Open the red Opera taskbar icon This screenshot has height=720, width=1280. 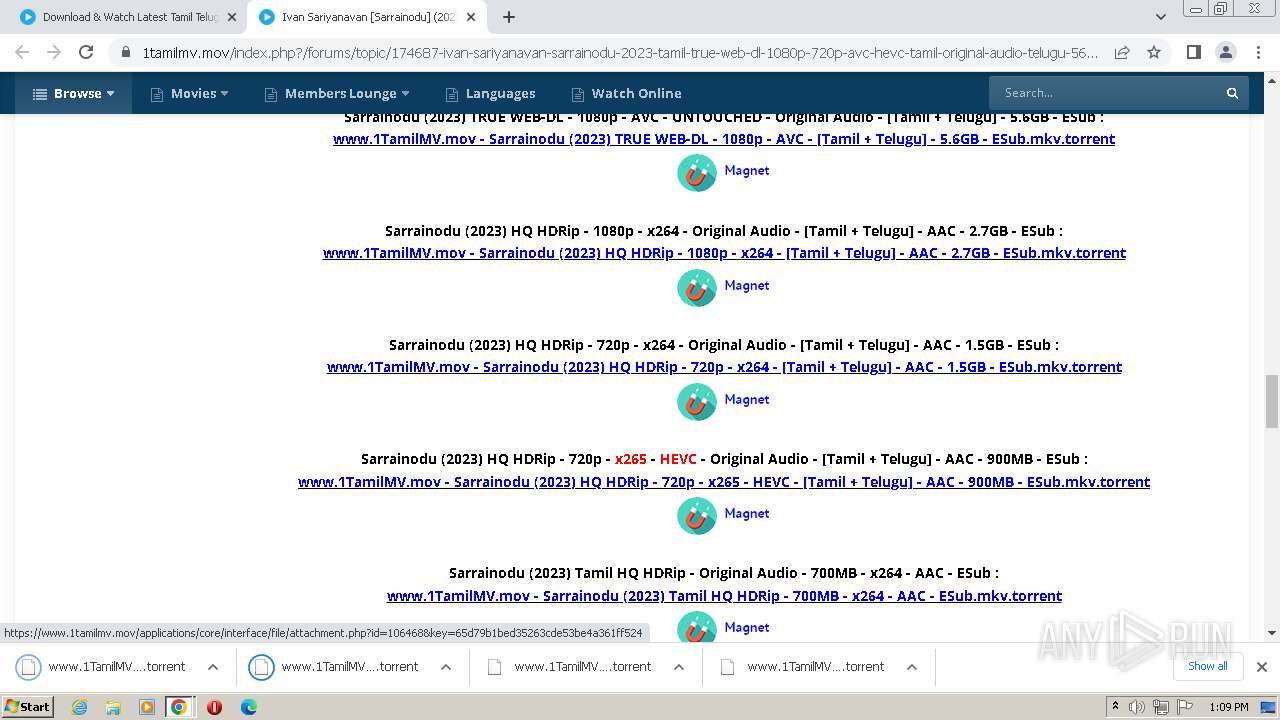pyautogui.click(x=214, y=707)
